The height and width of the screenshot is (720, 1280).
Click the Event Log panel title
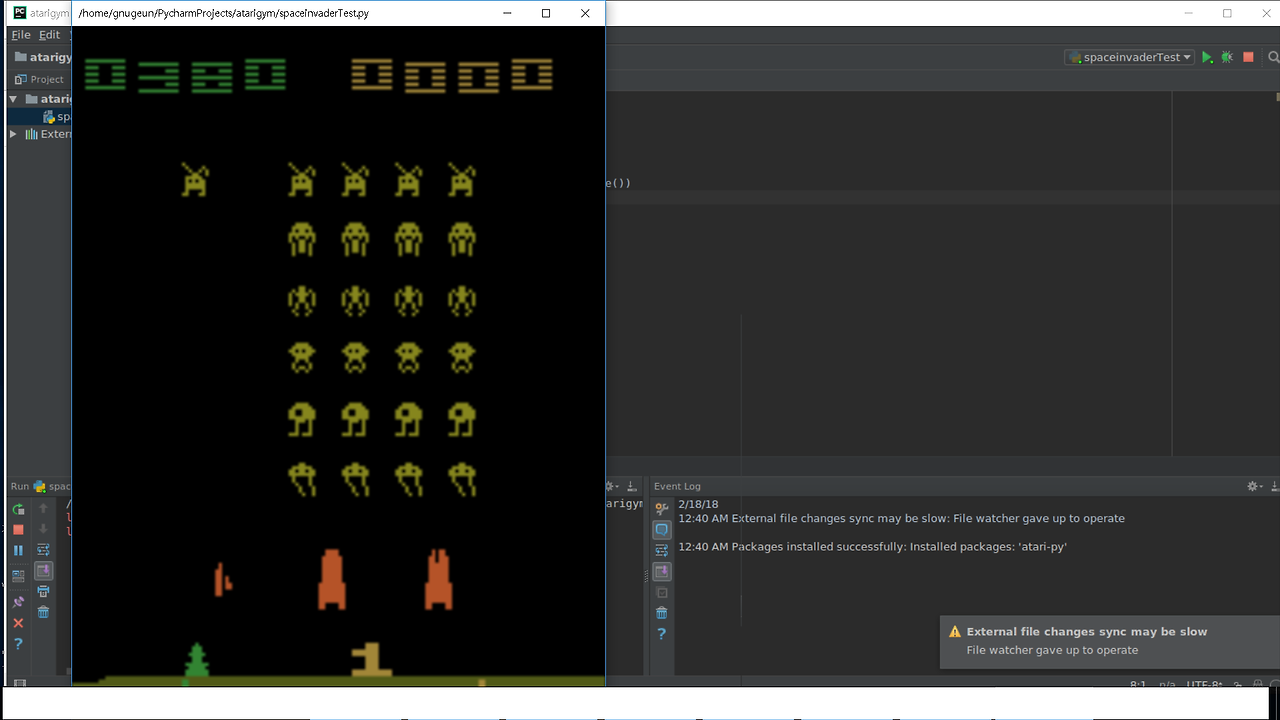coord(677,486)
